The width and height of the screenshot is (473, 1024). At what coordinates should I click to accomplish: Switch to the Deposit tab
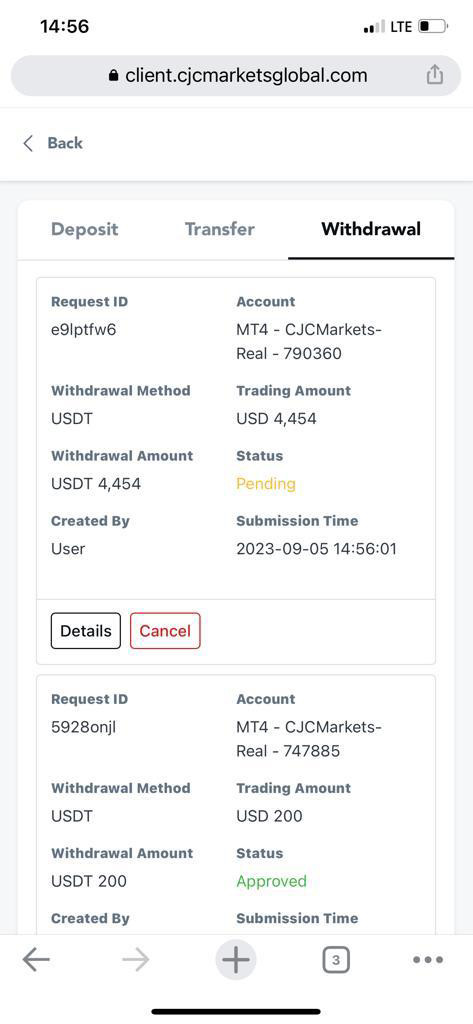pyautogui.click(x=85, y=229)
